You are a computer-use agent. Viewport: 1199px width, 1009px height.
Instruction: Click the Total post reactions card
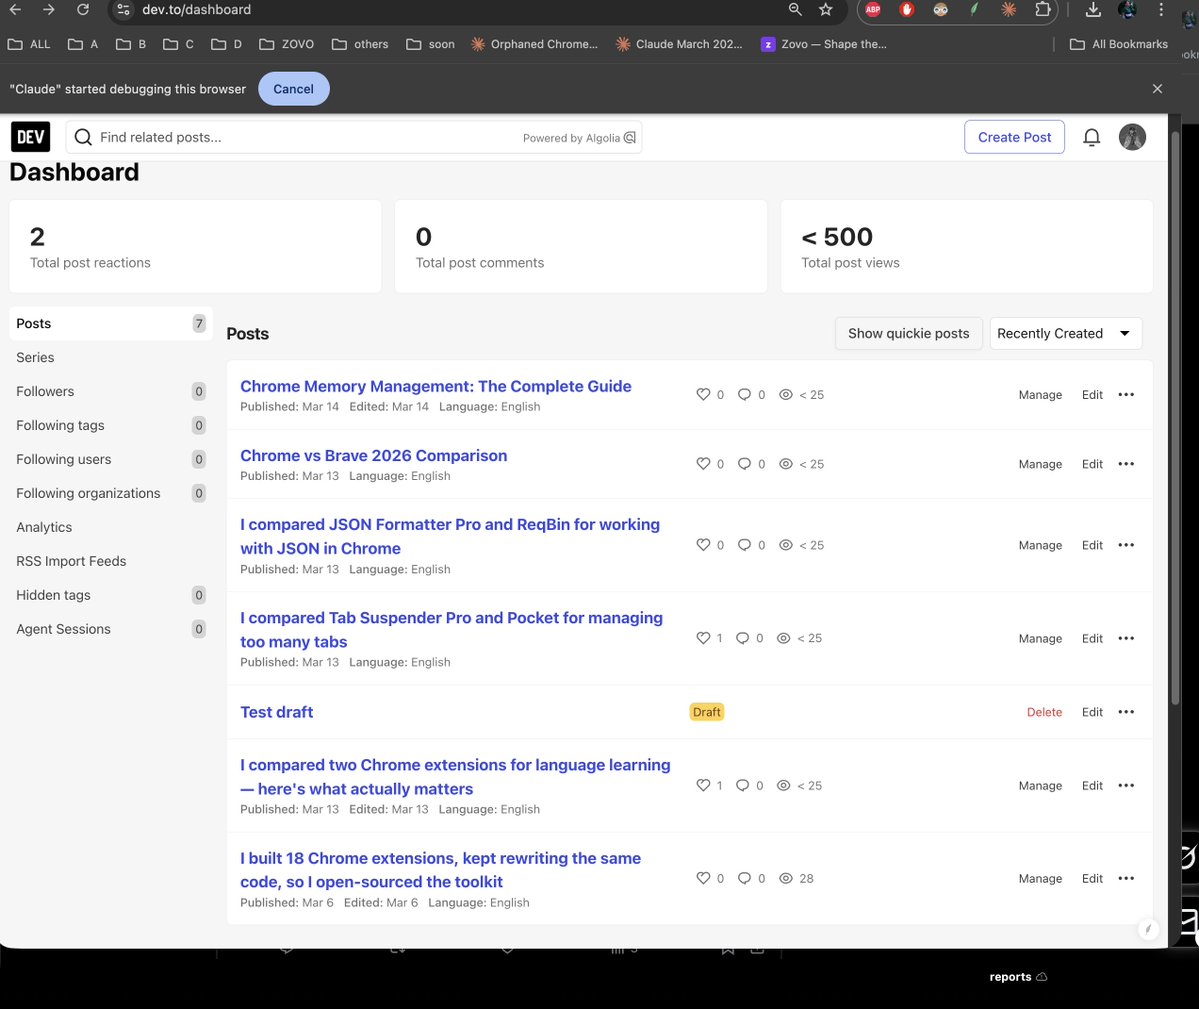pyautogui.click(x=195, y=246)
